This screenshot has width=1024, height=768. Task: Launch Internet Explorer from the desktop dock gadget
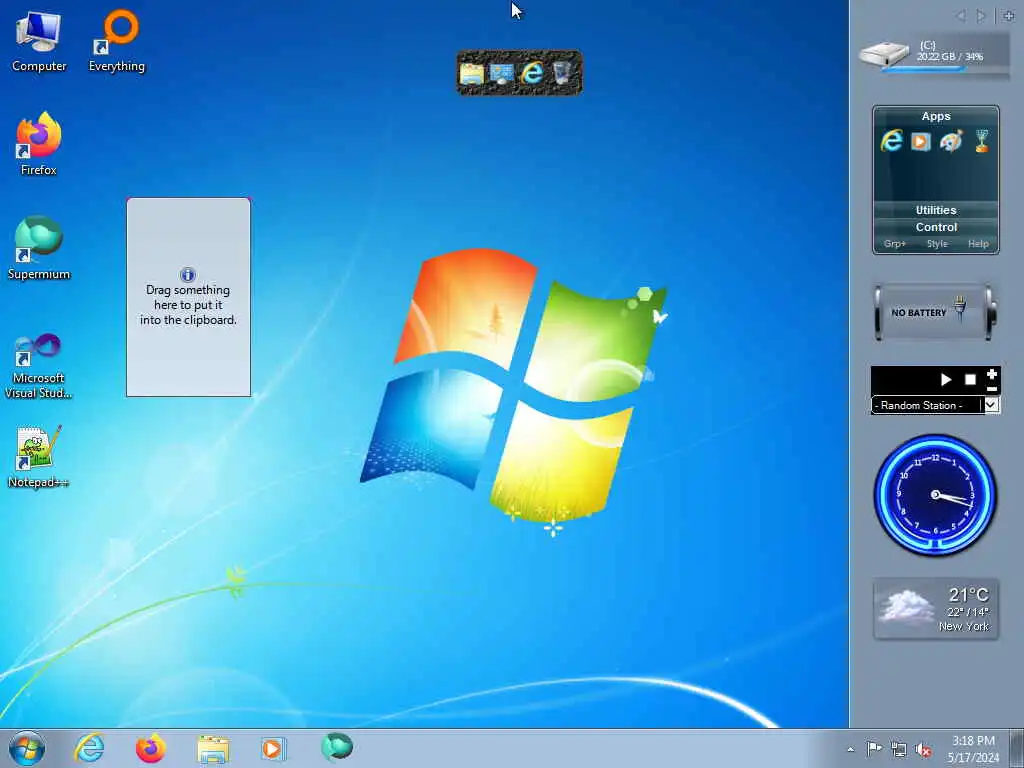(x=532, y=73)
